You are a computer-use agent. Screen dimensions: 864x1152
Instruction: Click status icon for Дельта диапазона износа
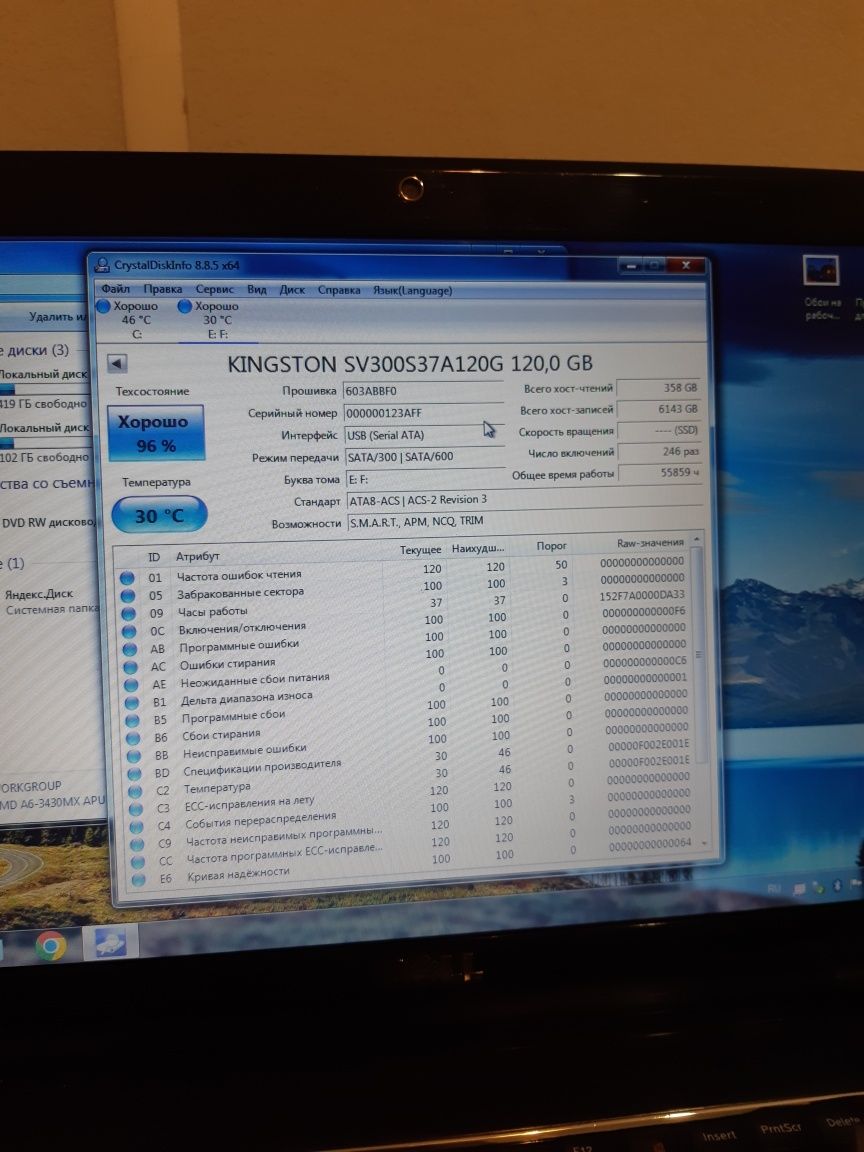click(132, 703)
